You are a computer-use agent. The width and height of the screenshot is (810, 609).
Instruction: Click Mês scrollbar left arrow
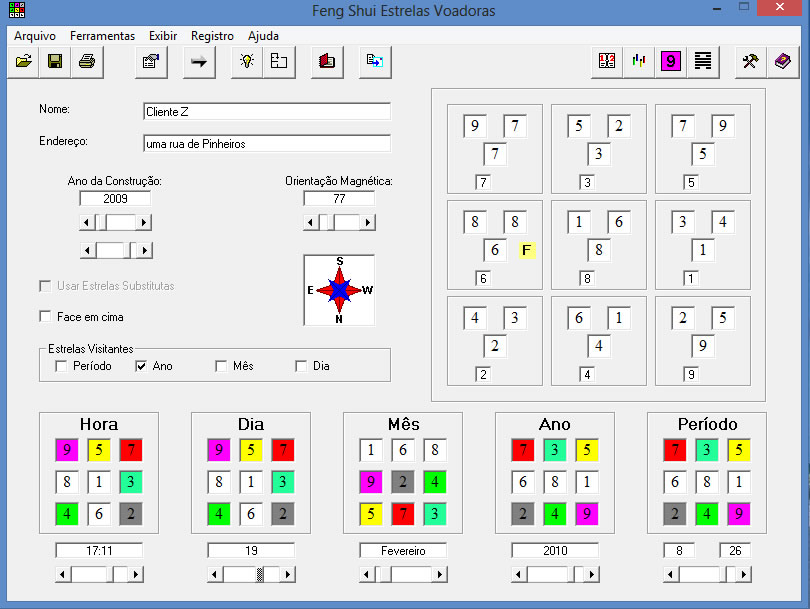366,574
